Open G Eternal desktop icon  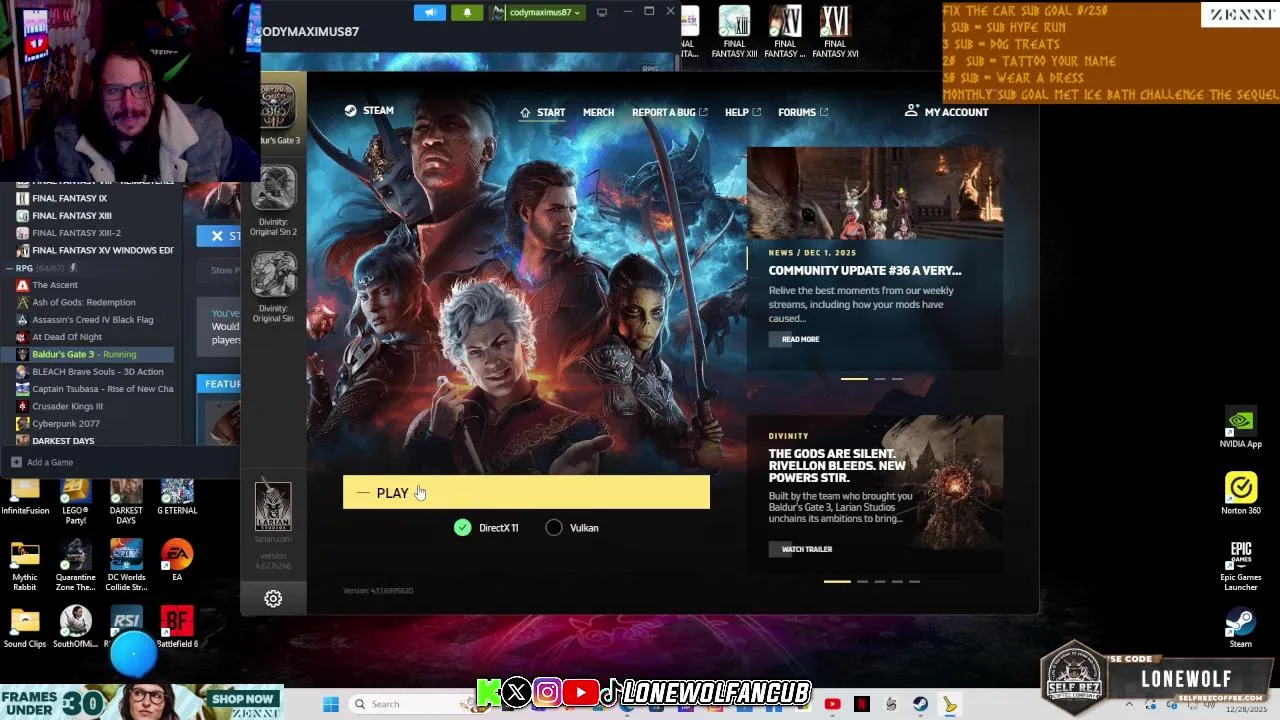click(177, 497)
